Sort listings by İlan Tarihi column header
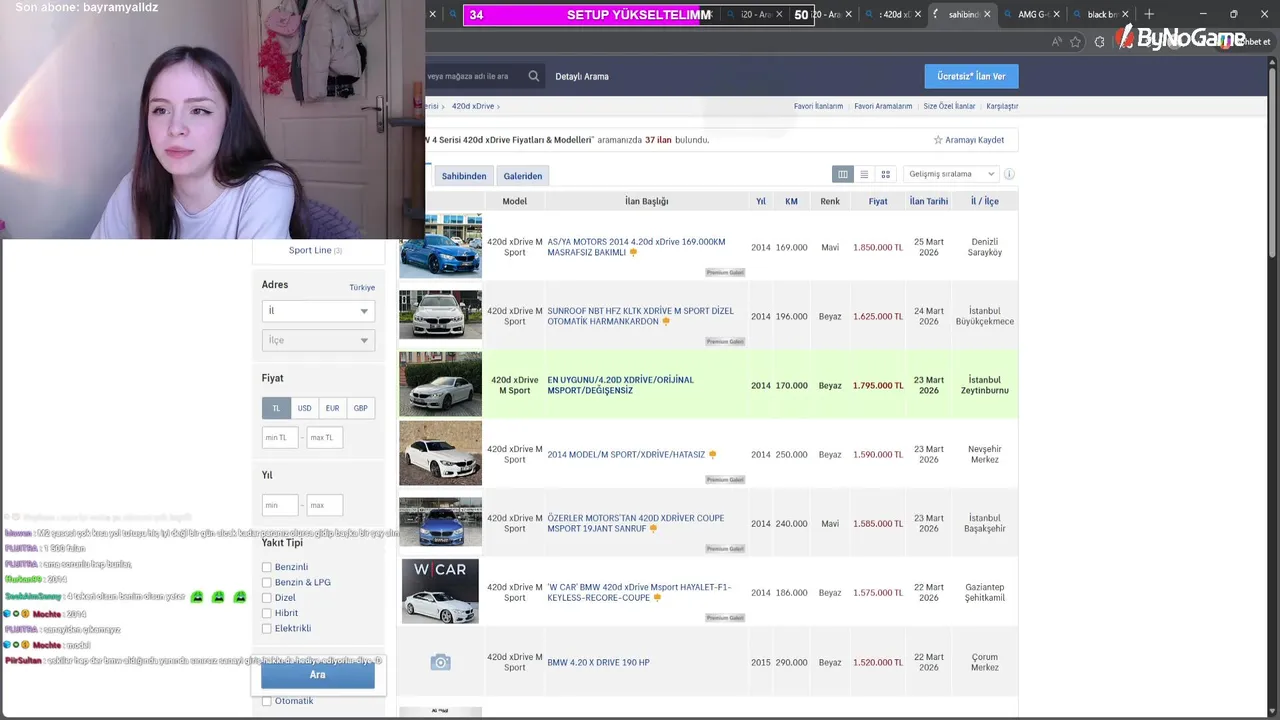 click(929, 201)
